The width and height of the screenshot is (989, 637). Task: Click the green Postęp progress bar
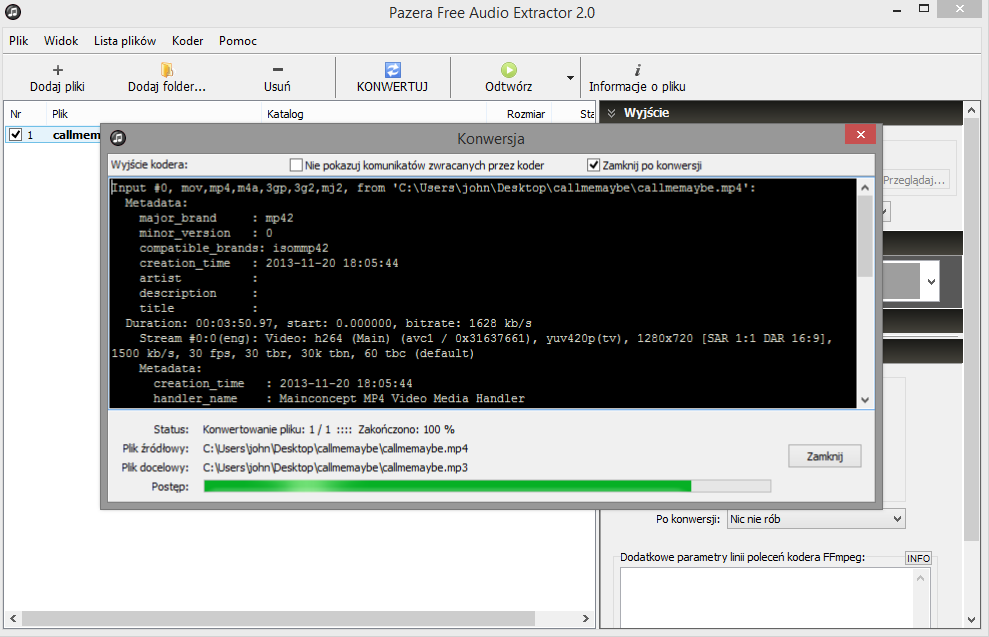tap(487, 486)
